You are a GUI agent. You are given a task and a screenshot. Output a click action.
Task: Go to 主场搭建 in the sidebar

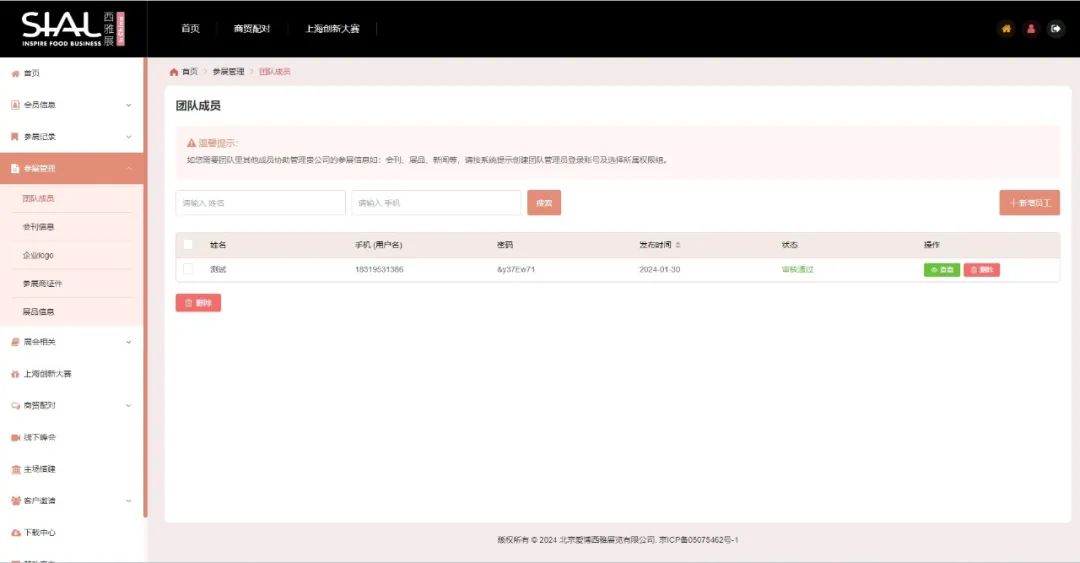(40, 469)
